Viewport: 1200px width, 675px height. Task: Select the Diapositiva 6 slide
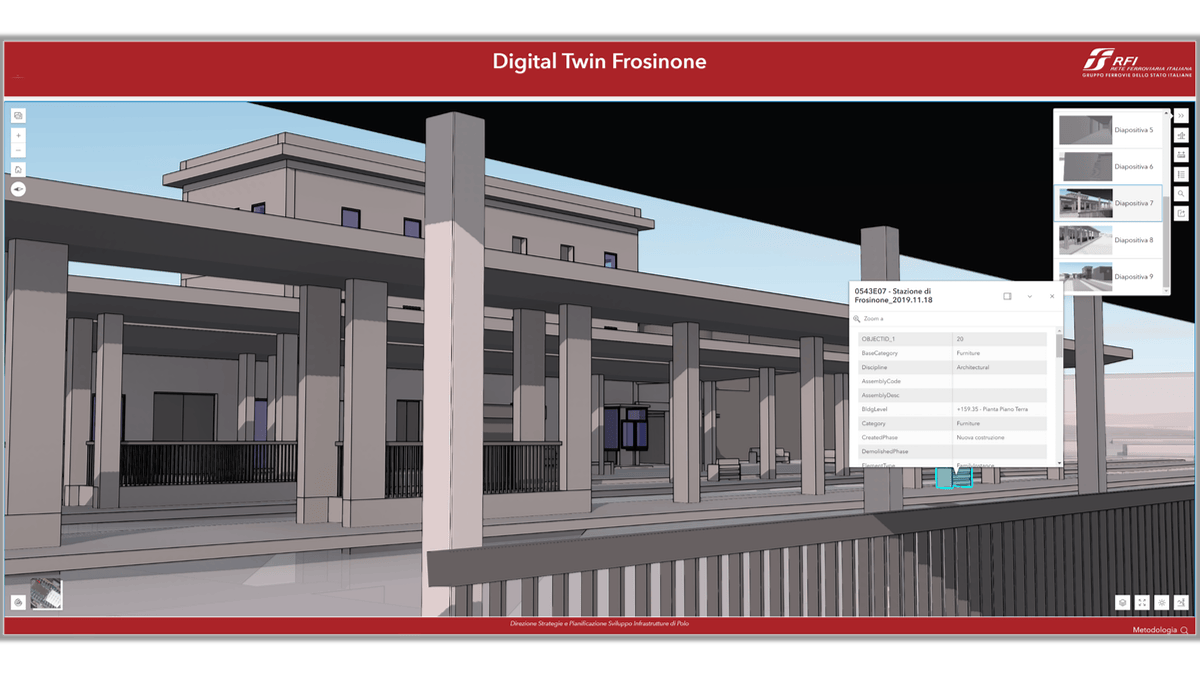pos(1108,166)
